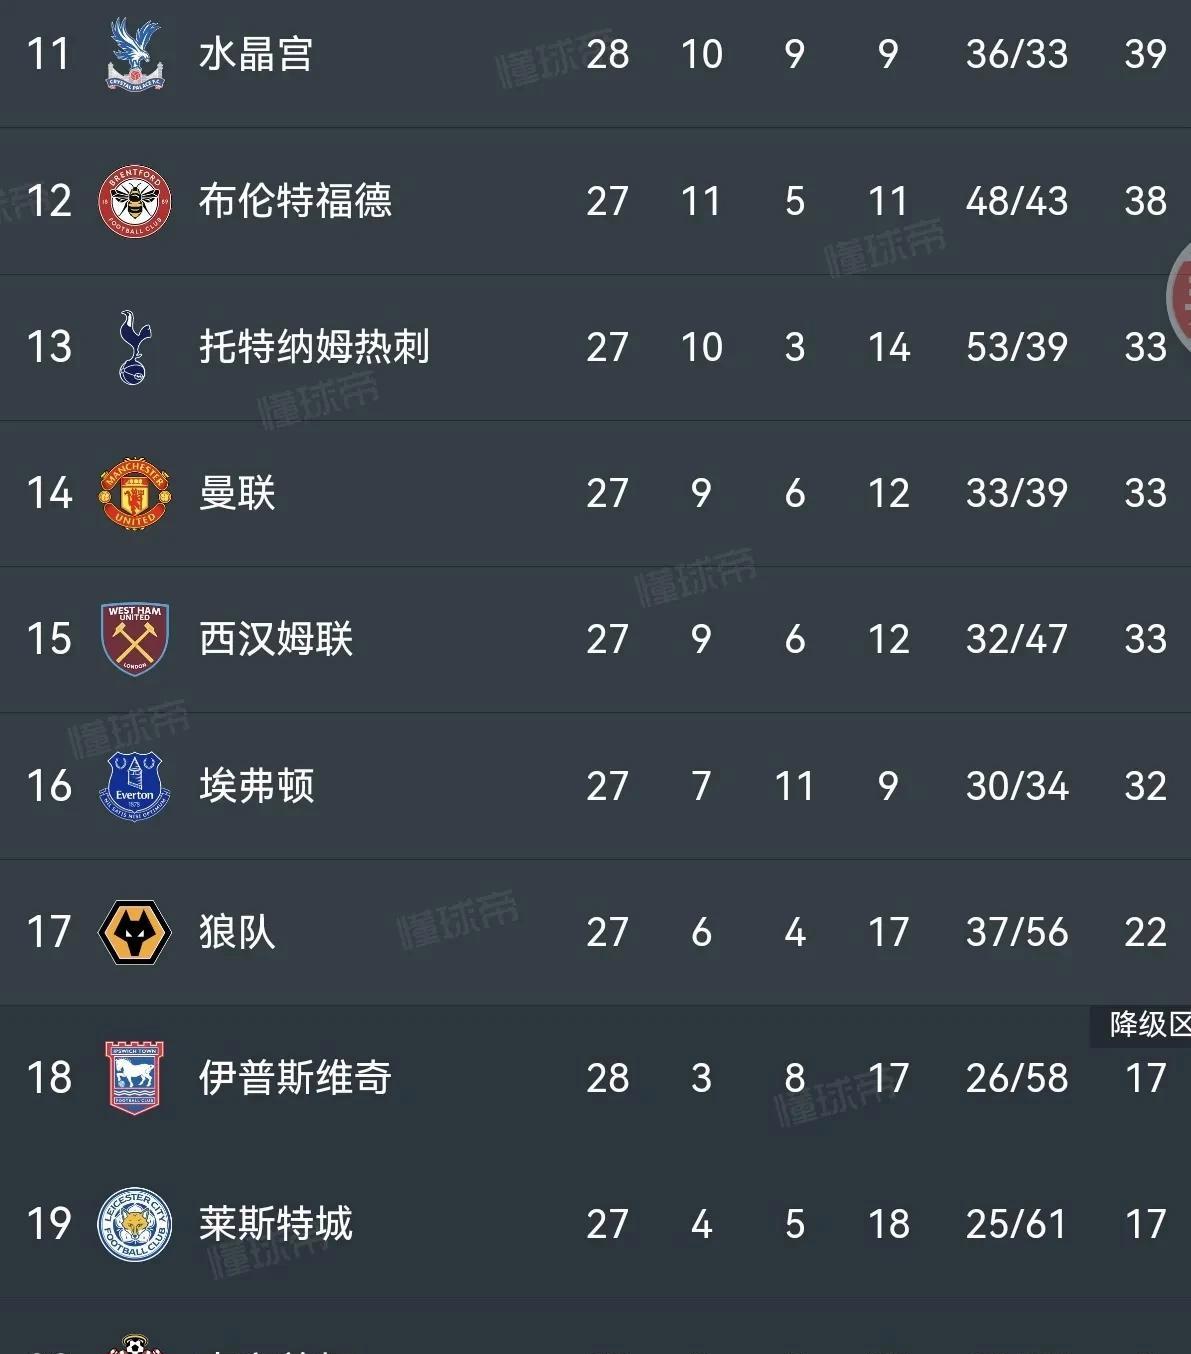This screenshot has height=1354, width=1191.
Task: Click the Wolves wolf-head logo
Action: tap(134, 932)
